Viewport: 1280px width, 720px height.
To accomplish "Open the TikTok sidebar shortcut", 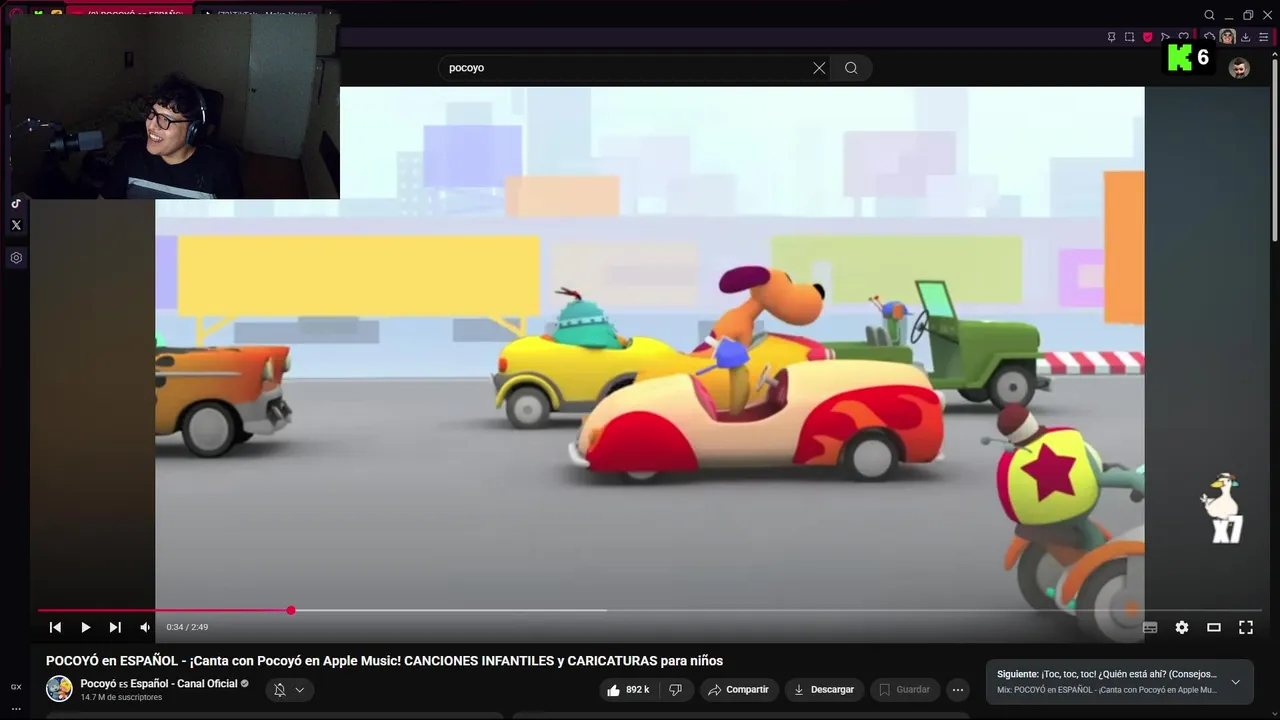I will 16,203.
